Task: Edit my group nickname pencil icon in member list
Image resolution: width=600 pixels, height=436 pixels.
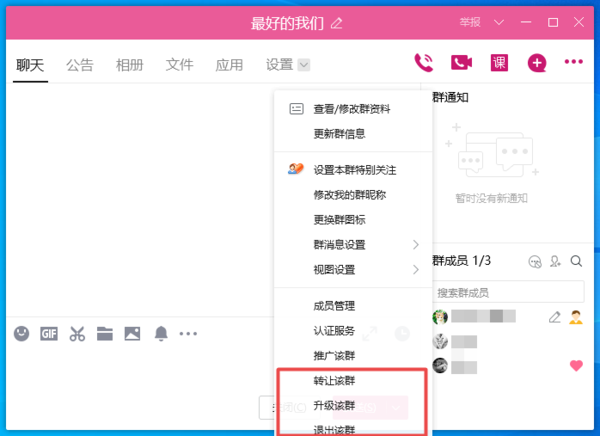Action: pyautogui.click(x=554, y=317)
